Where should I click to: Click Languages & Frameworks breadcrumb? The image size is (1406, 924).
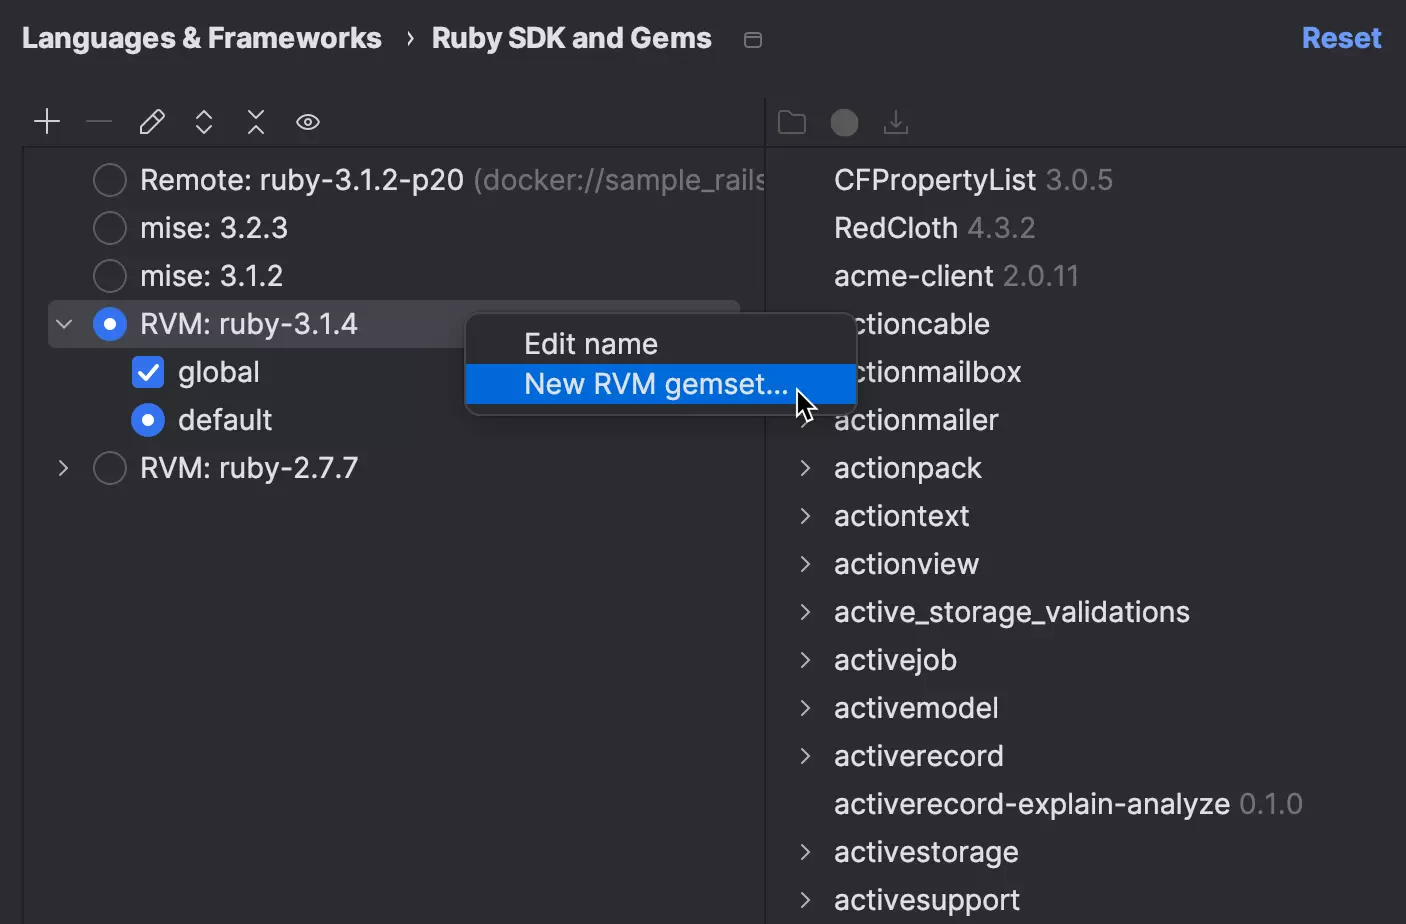pyautogui.click(x=202, y=39)
